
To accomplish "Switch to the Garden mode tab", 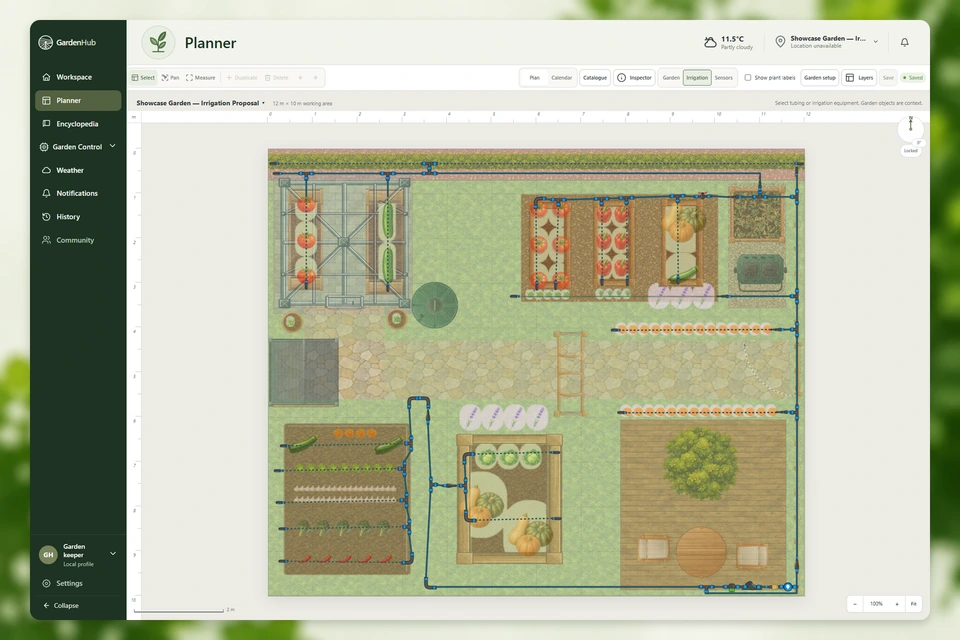I will [671, 78].
